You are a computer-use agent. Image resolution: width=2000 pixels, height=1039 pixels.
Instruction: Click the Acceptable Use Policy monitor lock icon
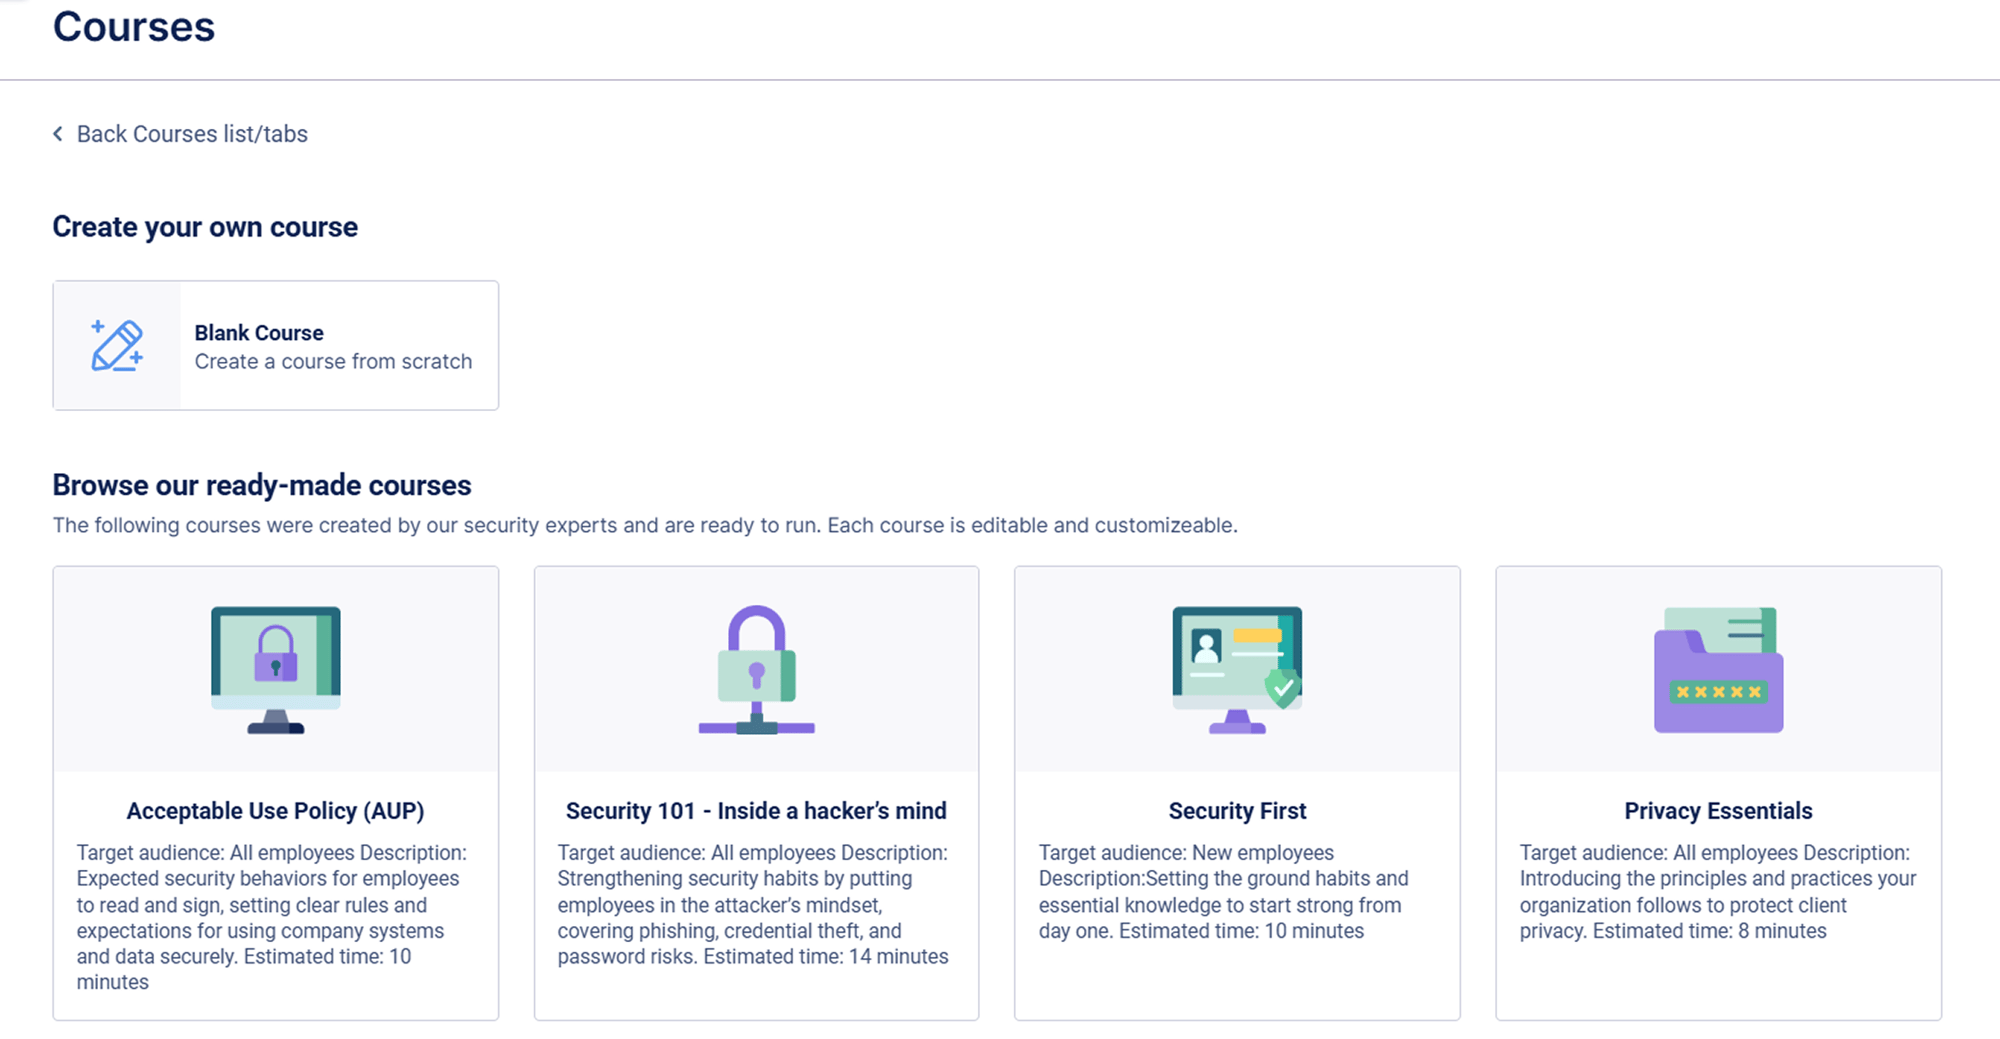276,669
